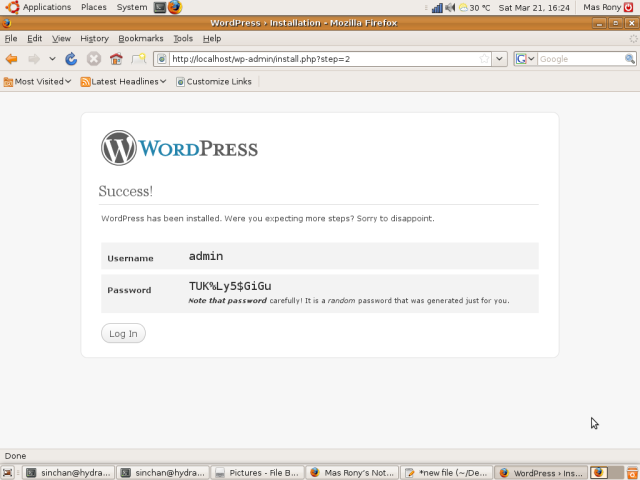Screen dimensions: 640x480
Task: Click the URL address bar
Action: coord(322,59)
